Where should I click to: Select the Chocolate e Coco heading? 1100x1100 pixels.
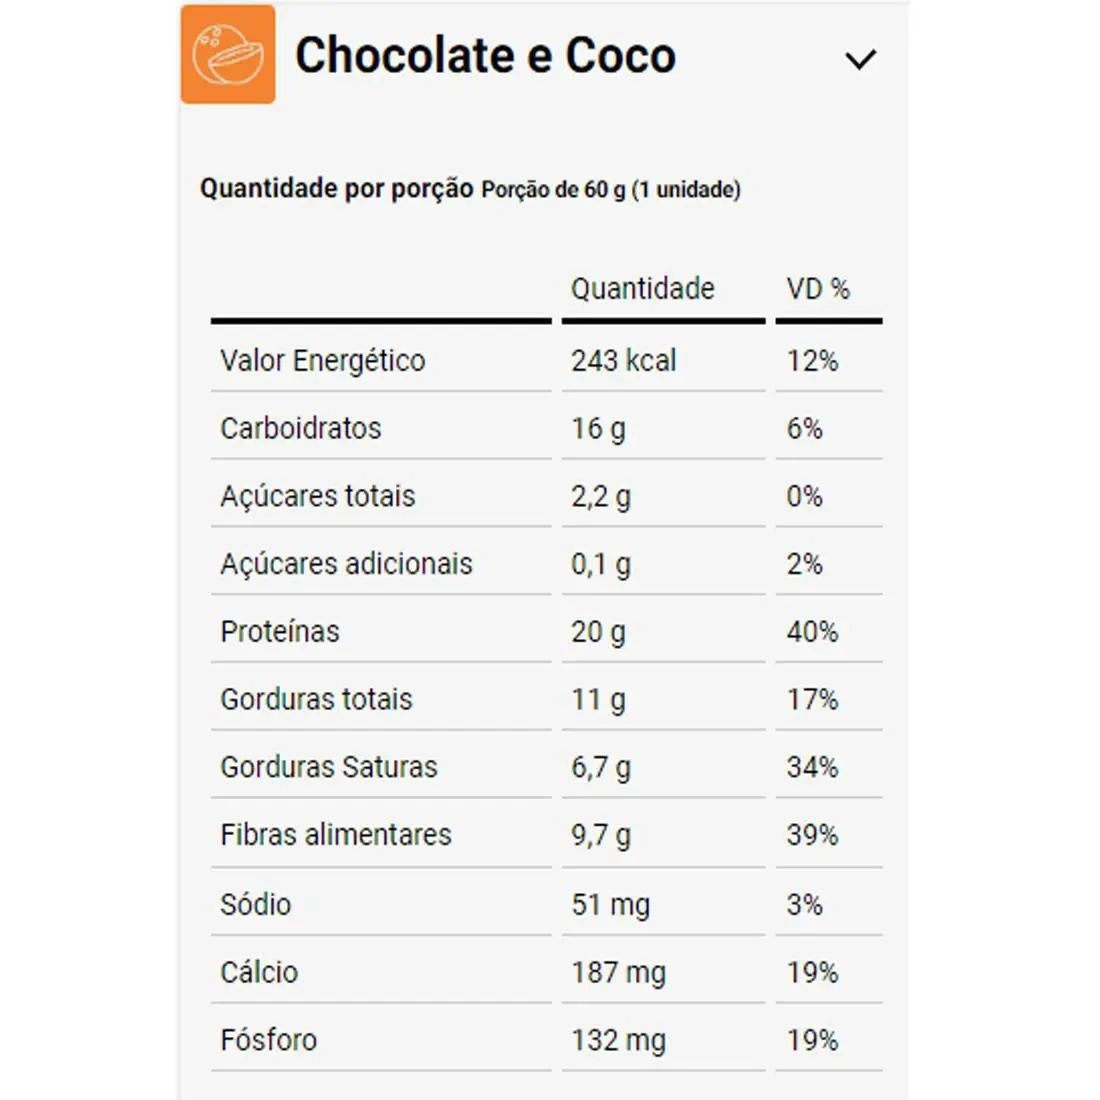click(x=485, y=55)
